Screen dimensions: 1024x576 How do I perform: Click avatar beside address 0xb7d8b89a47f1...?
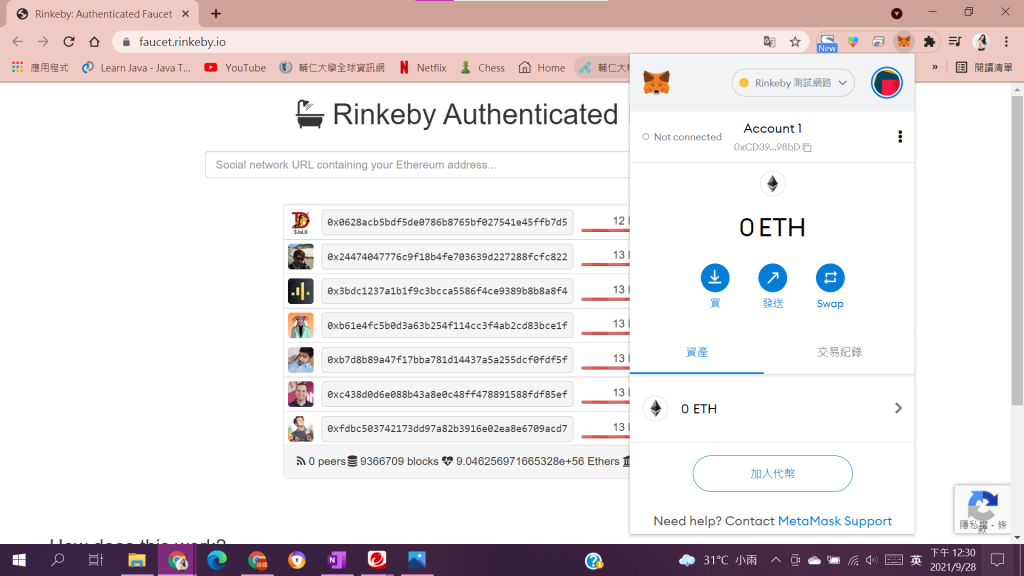pyautogui.click(x=300, y=360)
